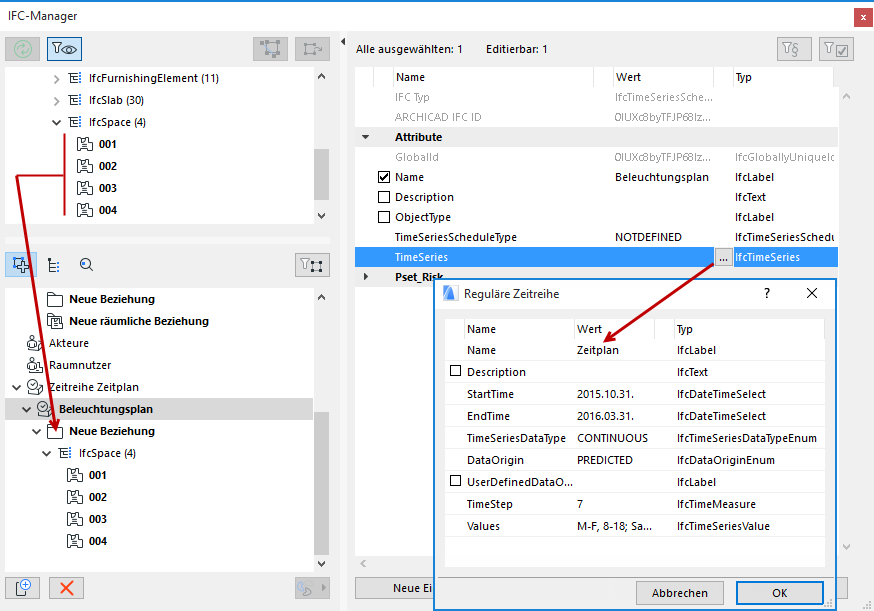Screen dimensions: 874x611
Task: Expand the IfcFurnishingElement (11) node
Action: point(56,79)
